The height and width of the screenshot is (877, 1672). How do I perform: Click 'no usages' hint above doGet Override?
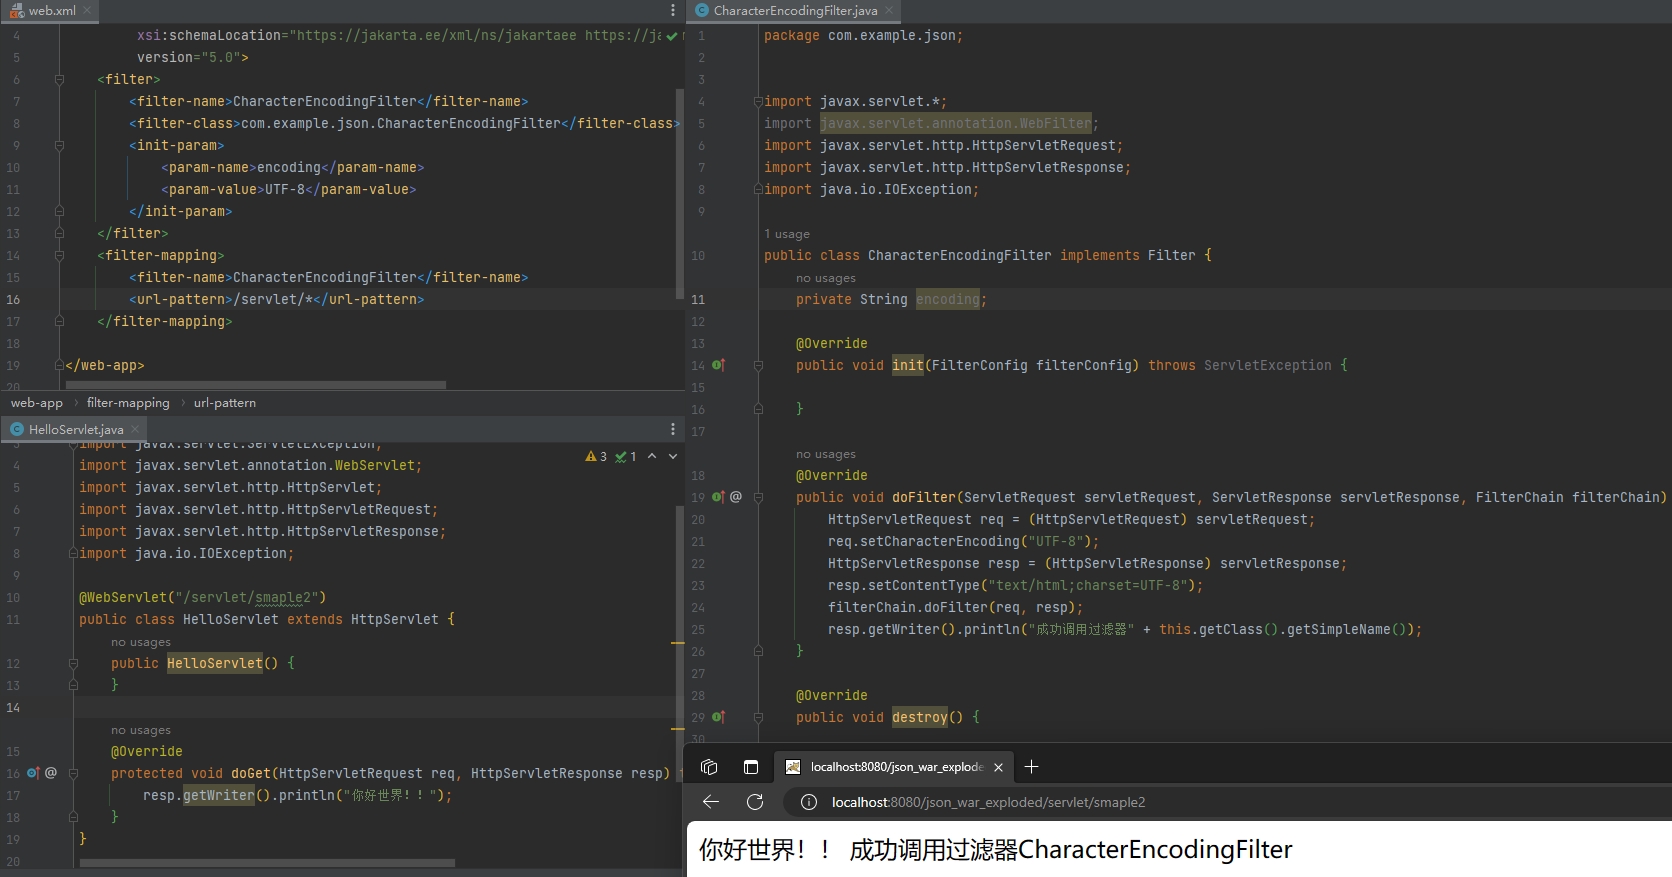pos(141,730)
